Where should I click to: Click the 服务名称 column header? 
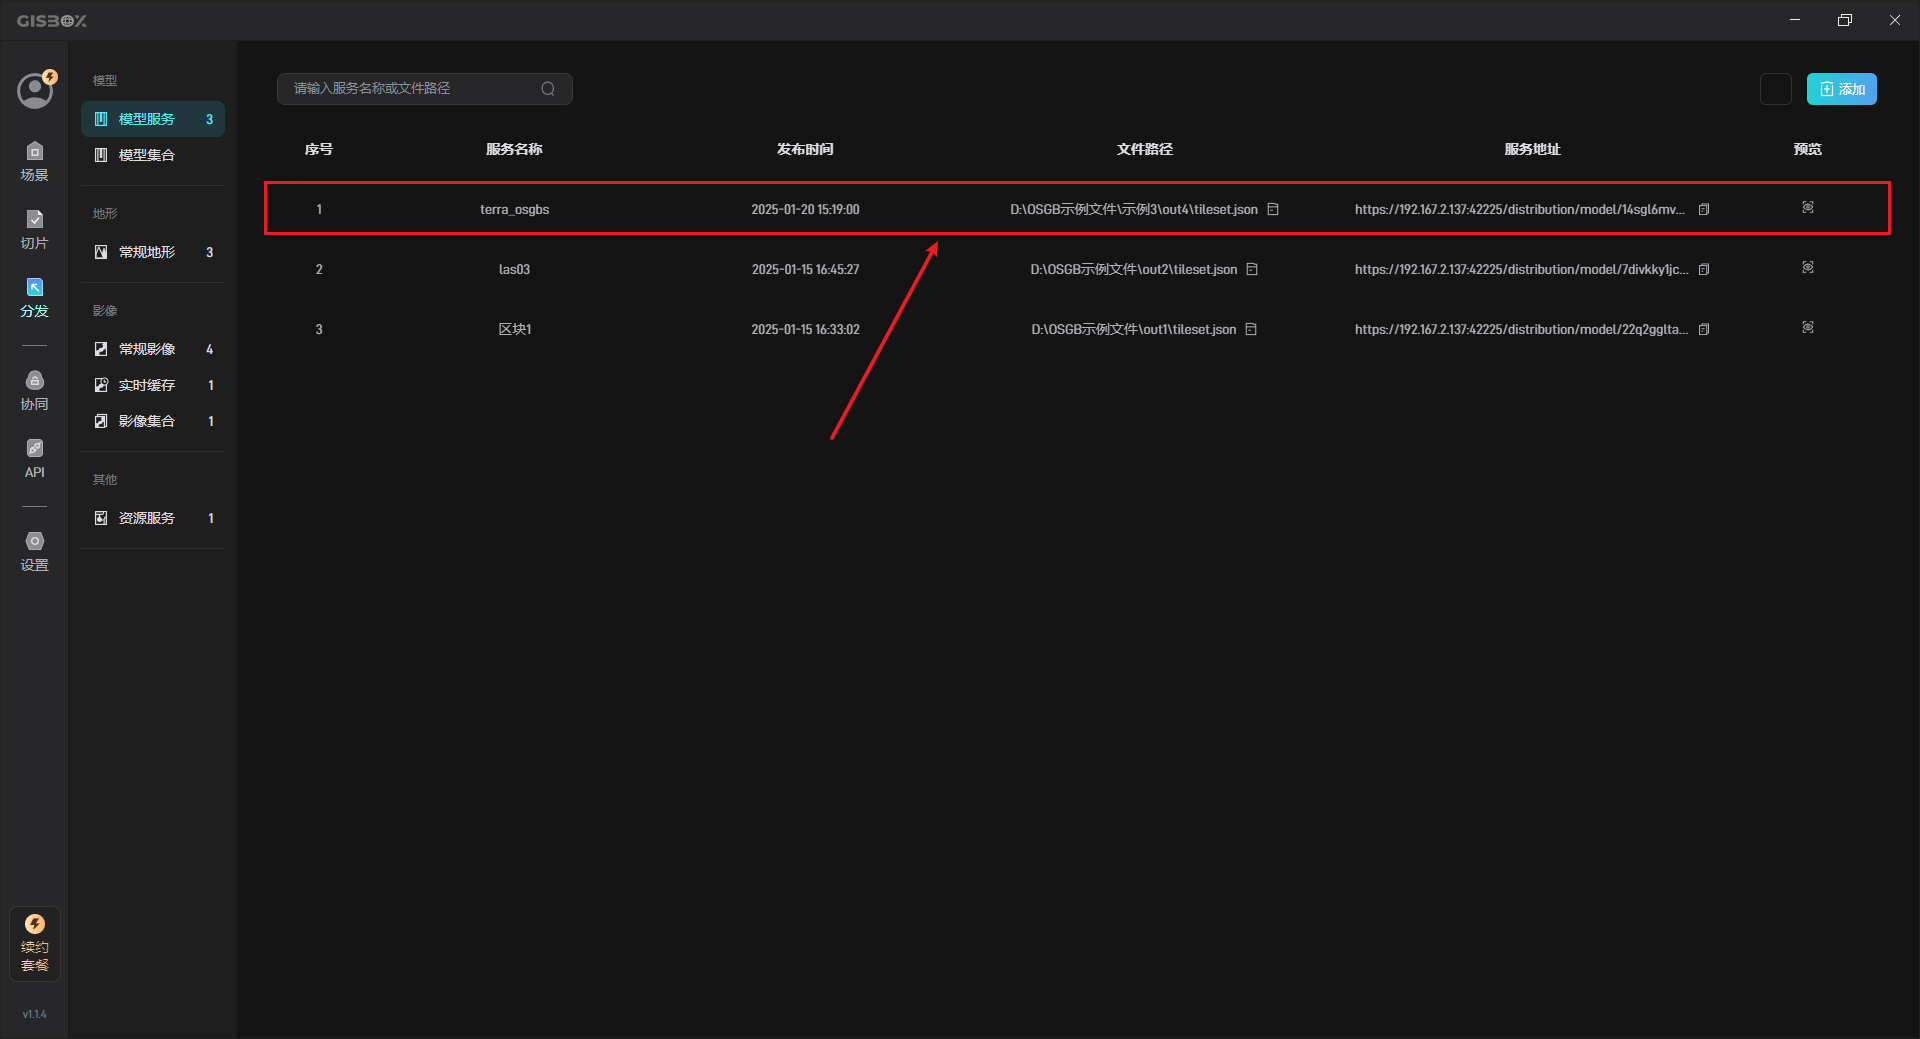[x=514, y=149]
